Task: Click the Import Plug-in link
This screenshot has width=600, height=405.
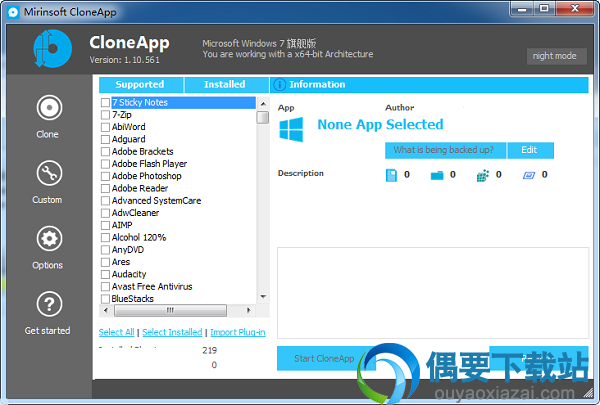Action: point(238,332)
